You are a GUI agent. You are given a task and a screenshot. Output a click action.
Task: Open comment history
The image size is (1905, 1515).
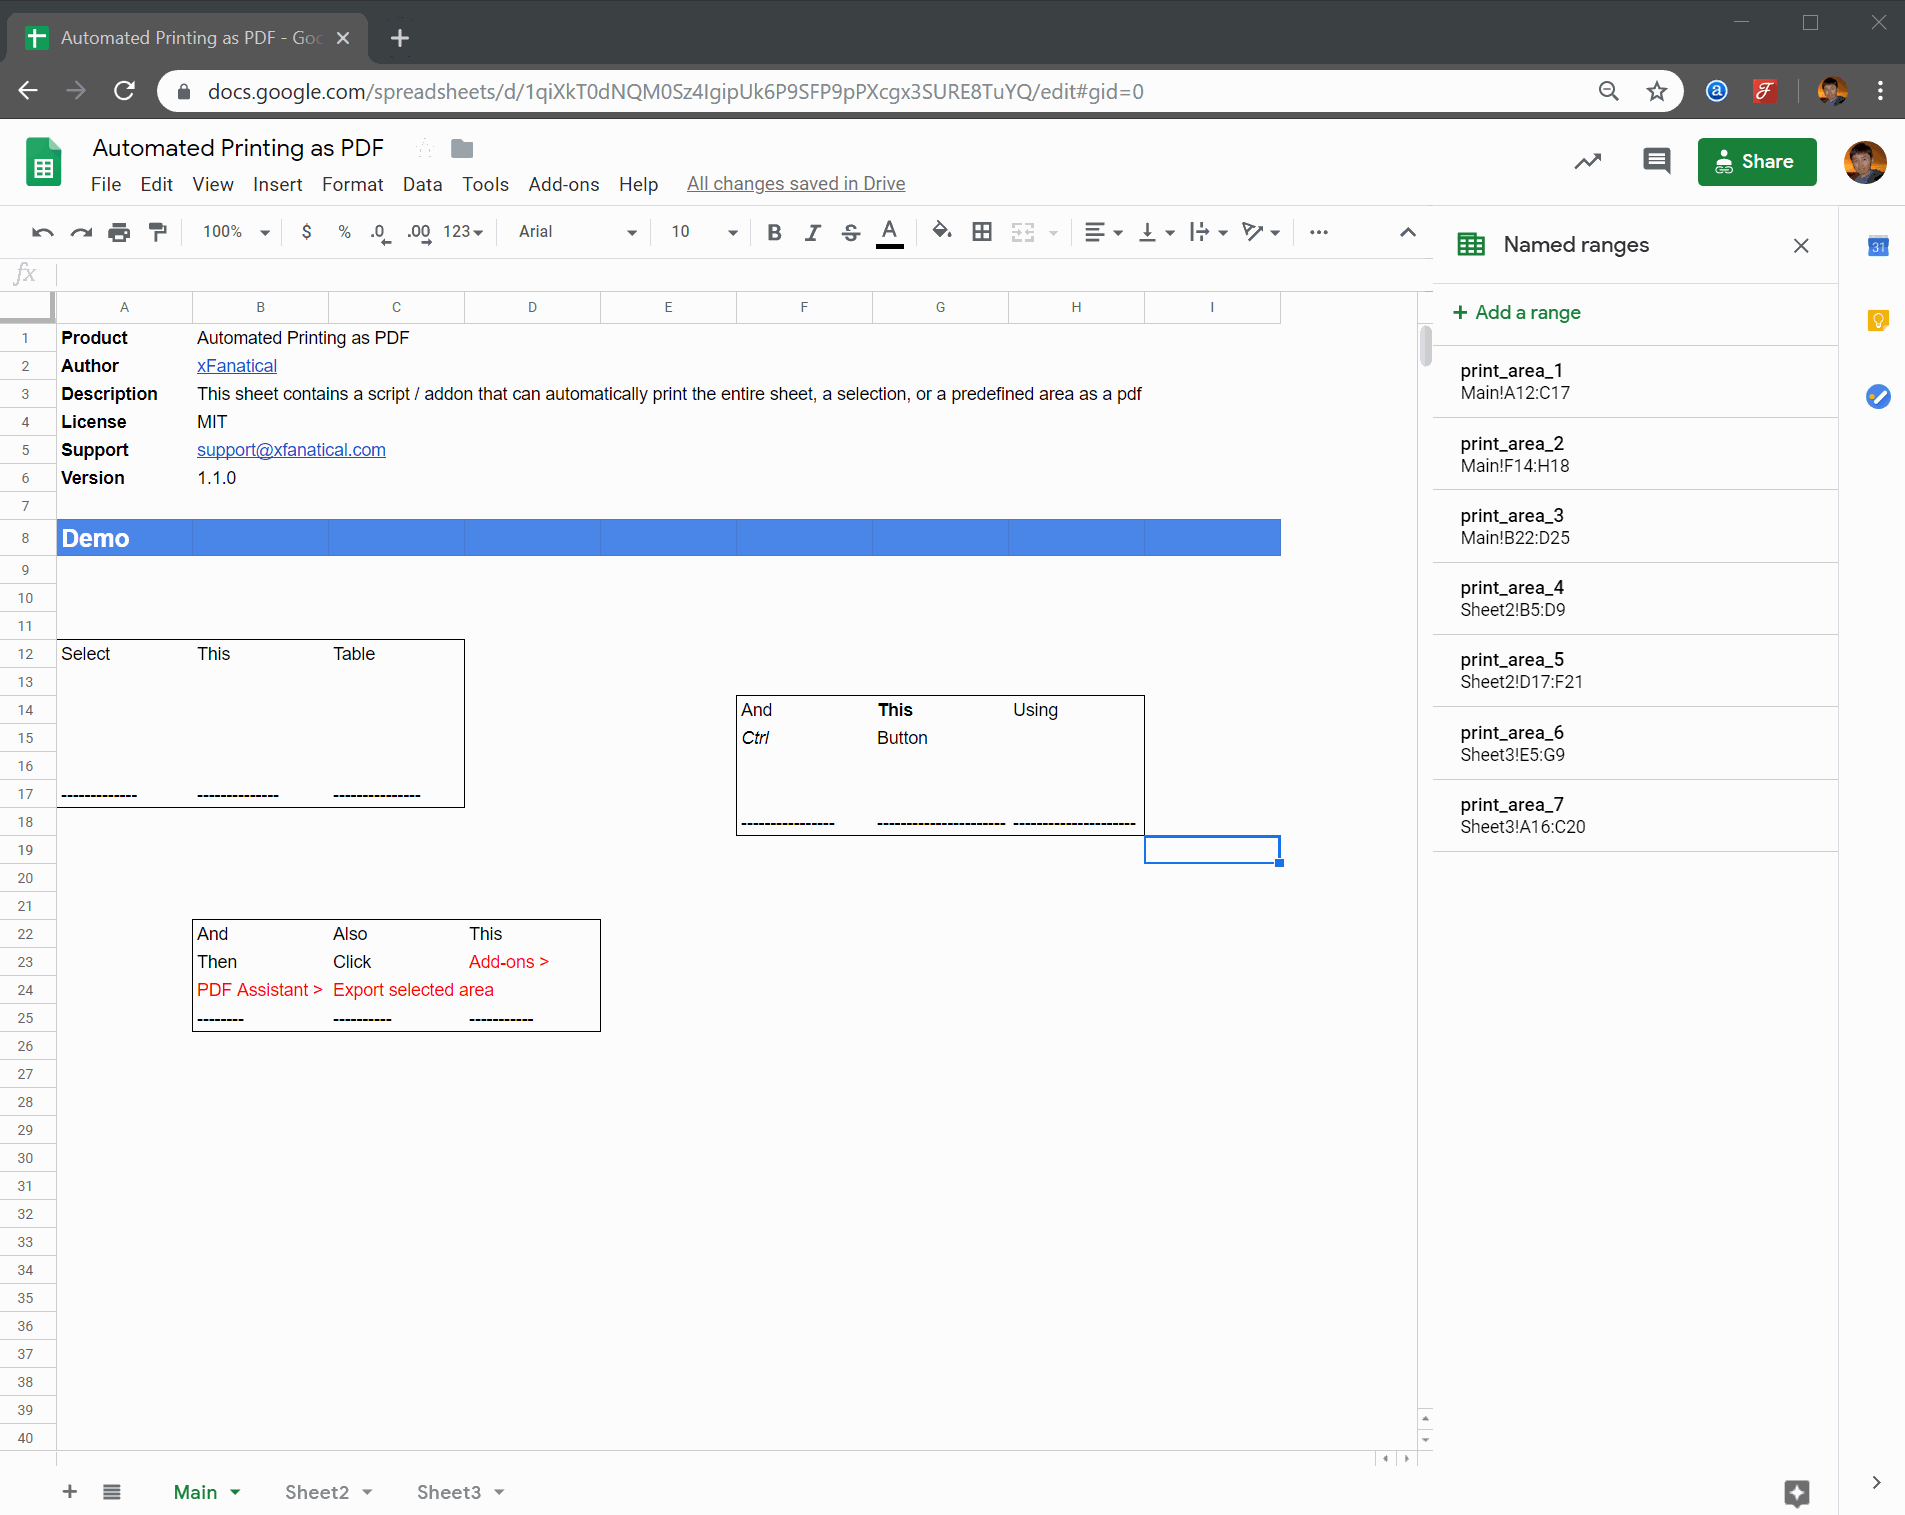1656,161
